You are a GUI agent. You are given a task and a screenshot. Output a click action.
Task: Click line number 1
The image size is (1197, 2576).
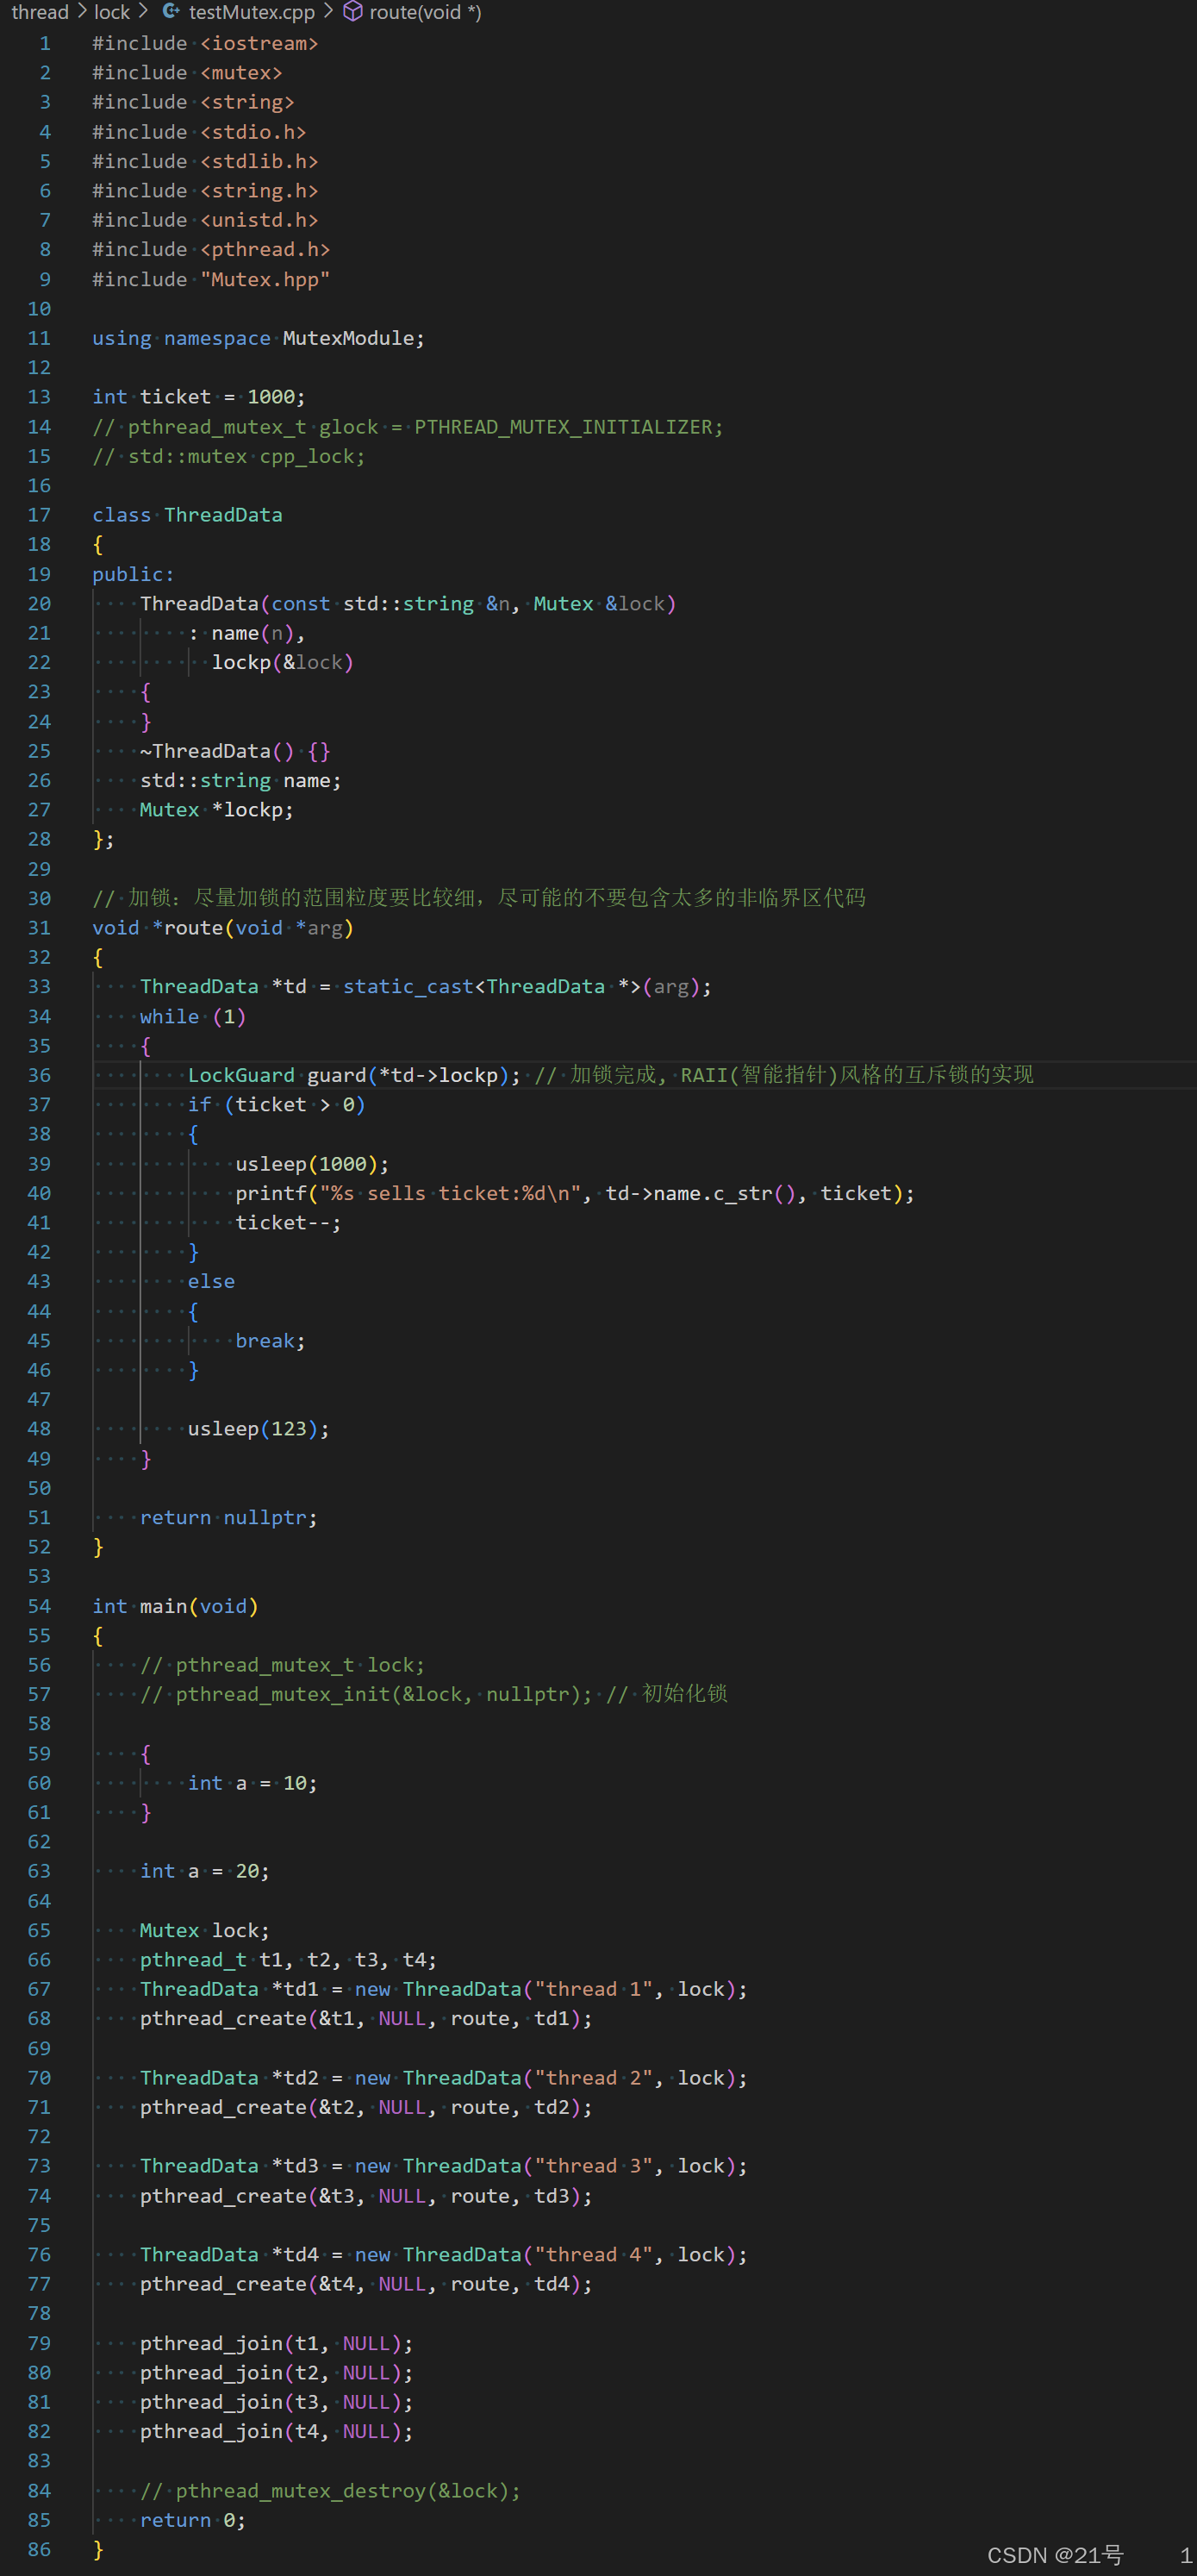pyautogui.click(x=44, y=43)
